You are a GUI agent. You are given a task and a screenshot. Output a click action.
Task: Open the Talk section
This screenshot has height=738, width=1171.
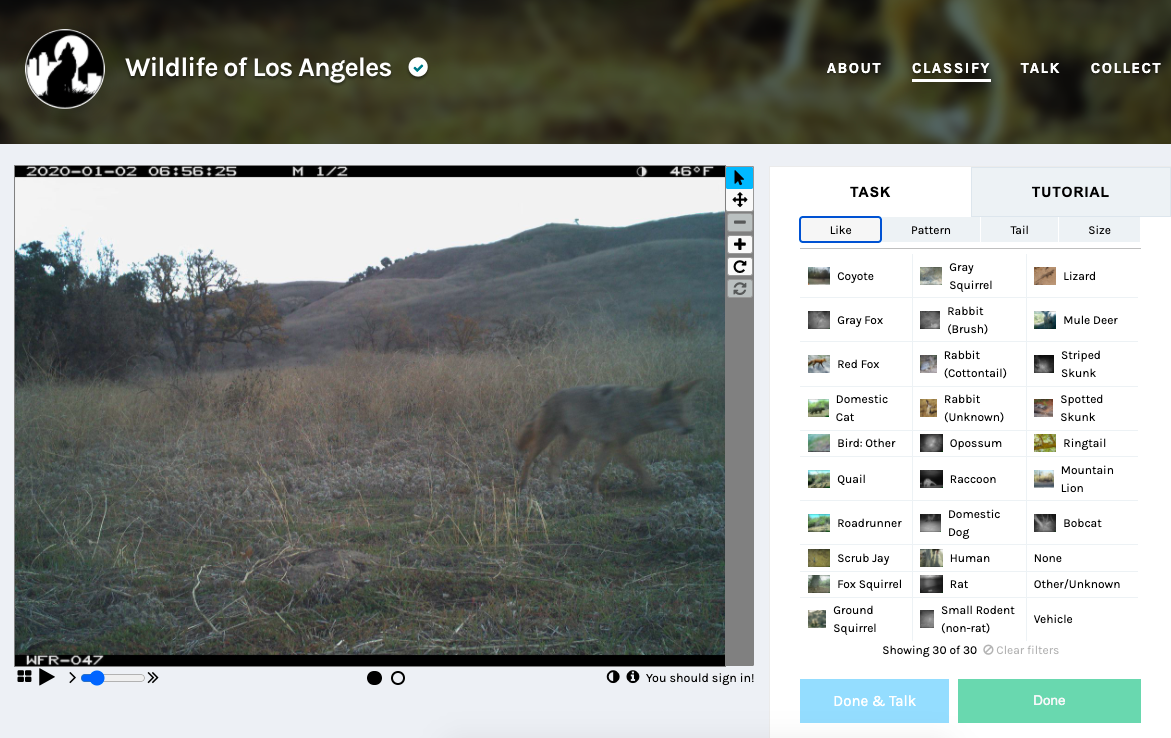tap(1040, 68)
